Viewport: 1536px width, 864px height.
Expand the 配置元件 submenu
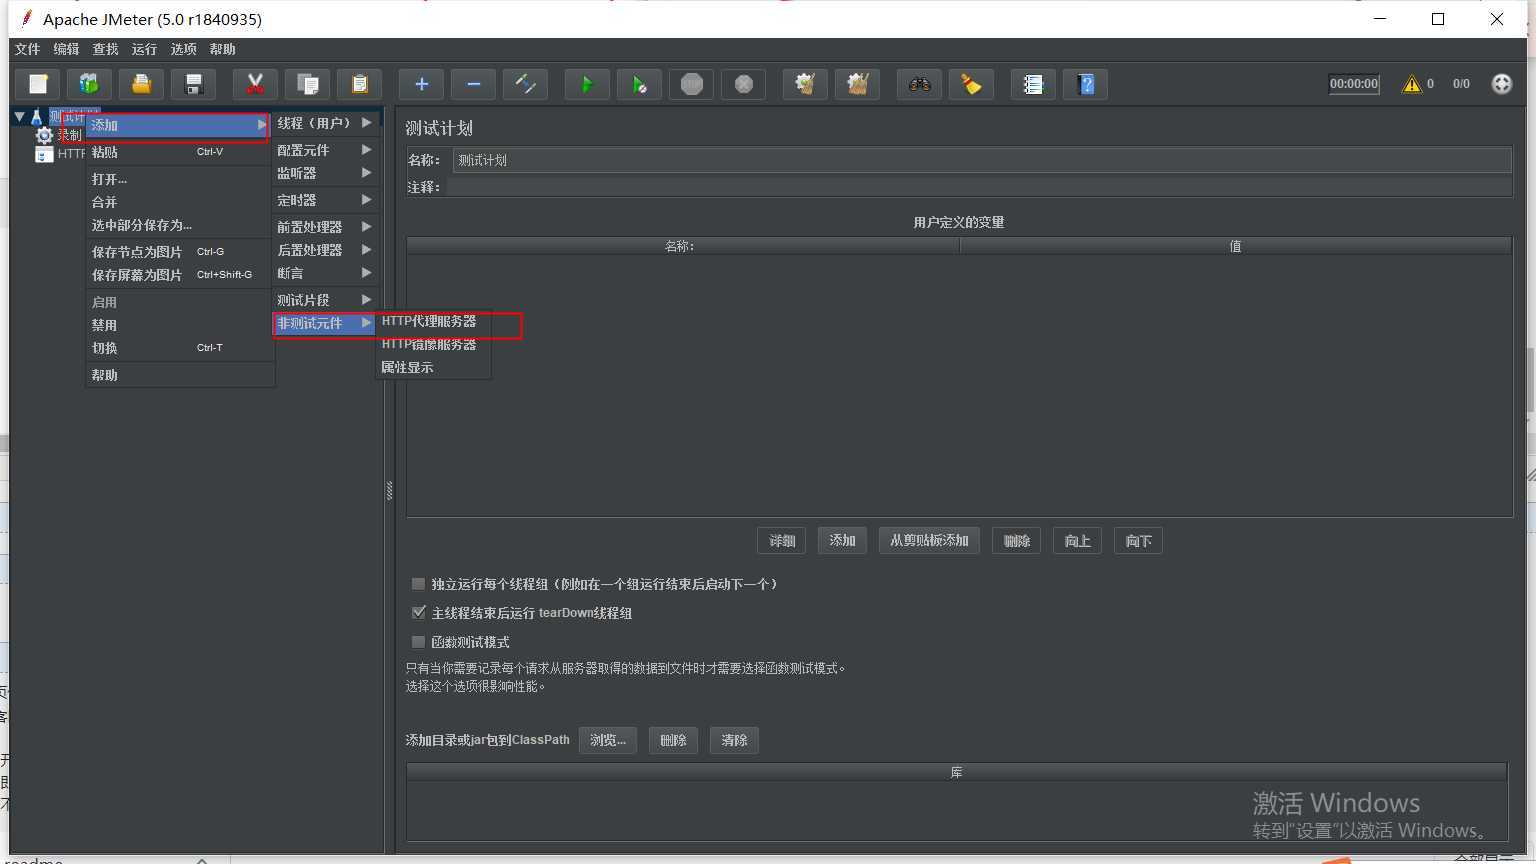click(x=325, y=150)
